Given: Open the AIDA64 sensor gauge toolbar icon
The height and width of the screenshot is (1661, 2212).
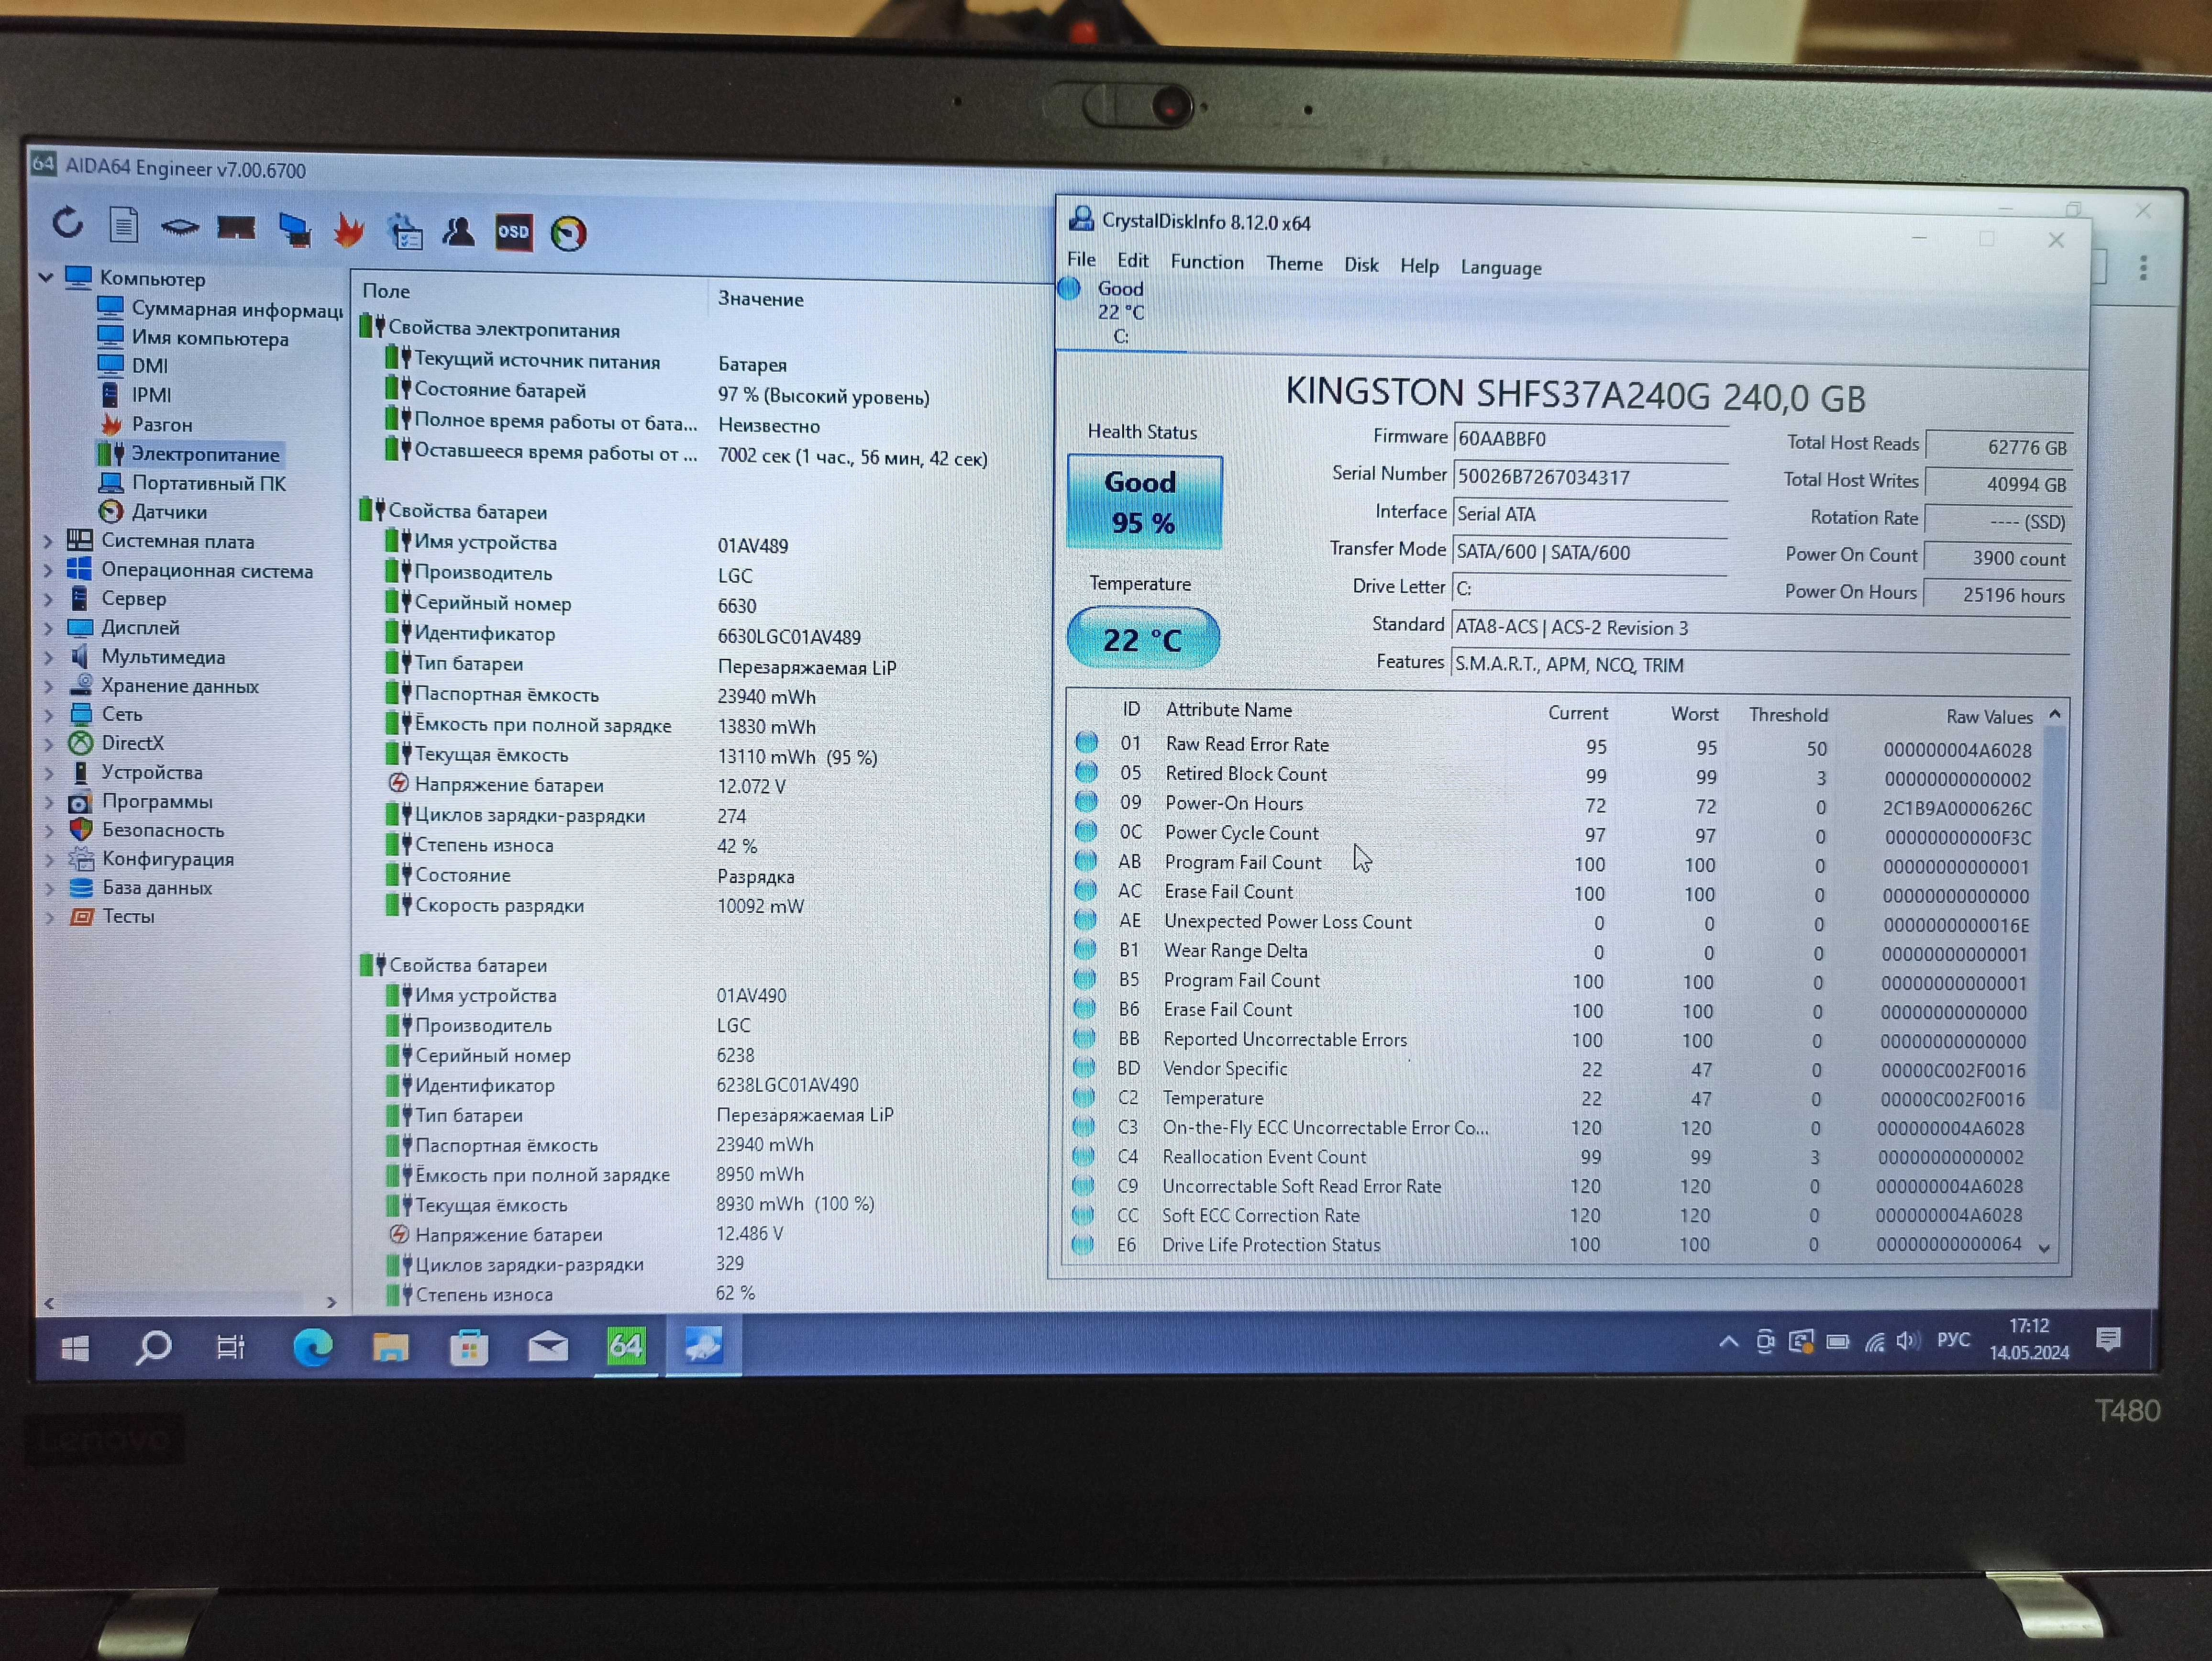Looking at the screenshot, I should pos(568,233).
